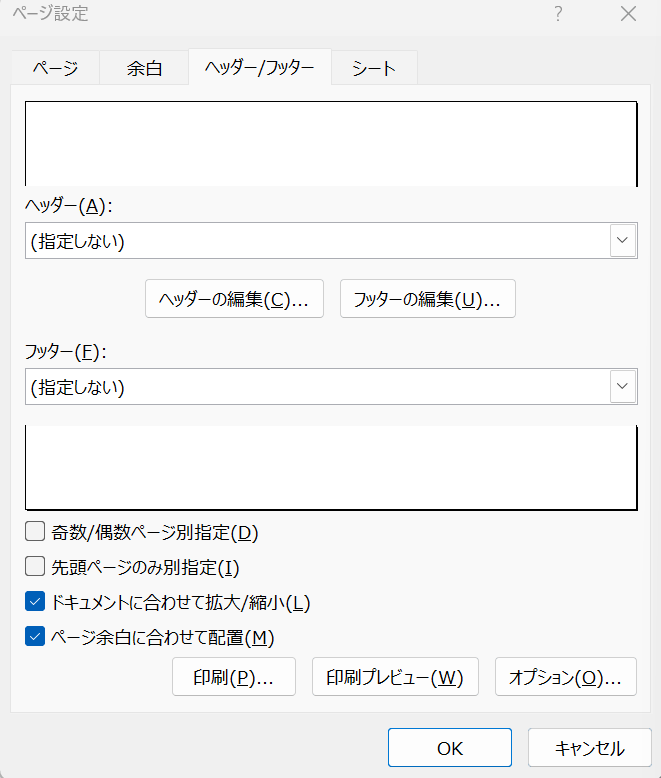Expand the ヘッダー dropdown arrow
The height and width of the screenshot is (778, 661).
point(623,240)
